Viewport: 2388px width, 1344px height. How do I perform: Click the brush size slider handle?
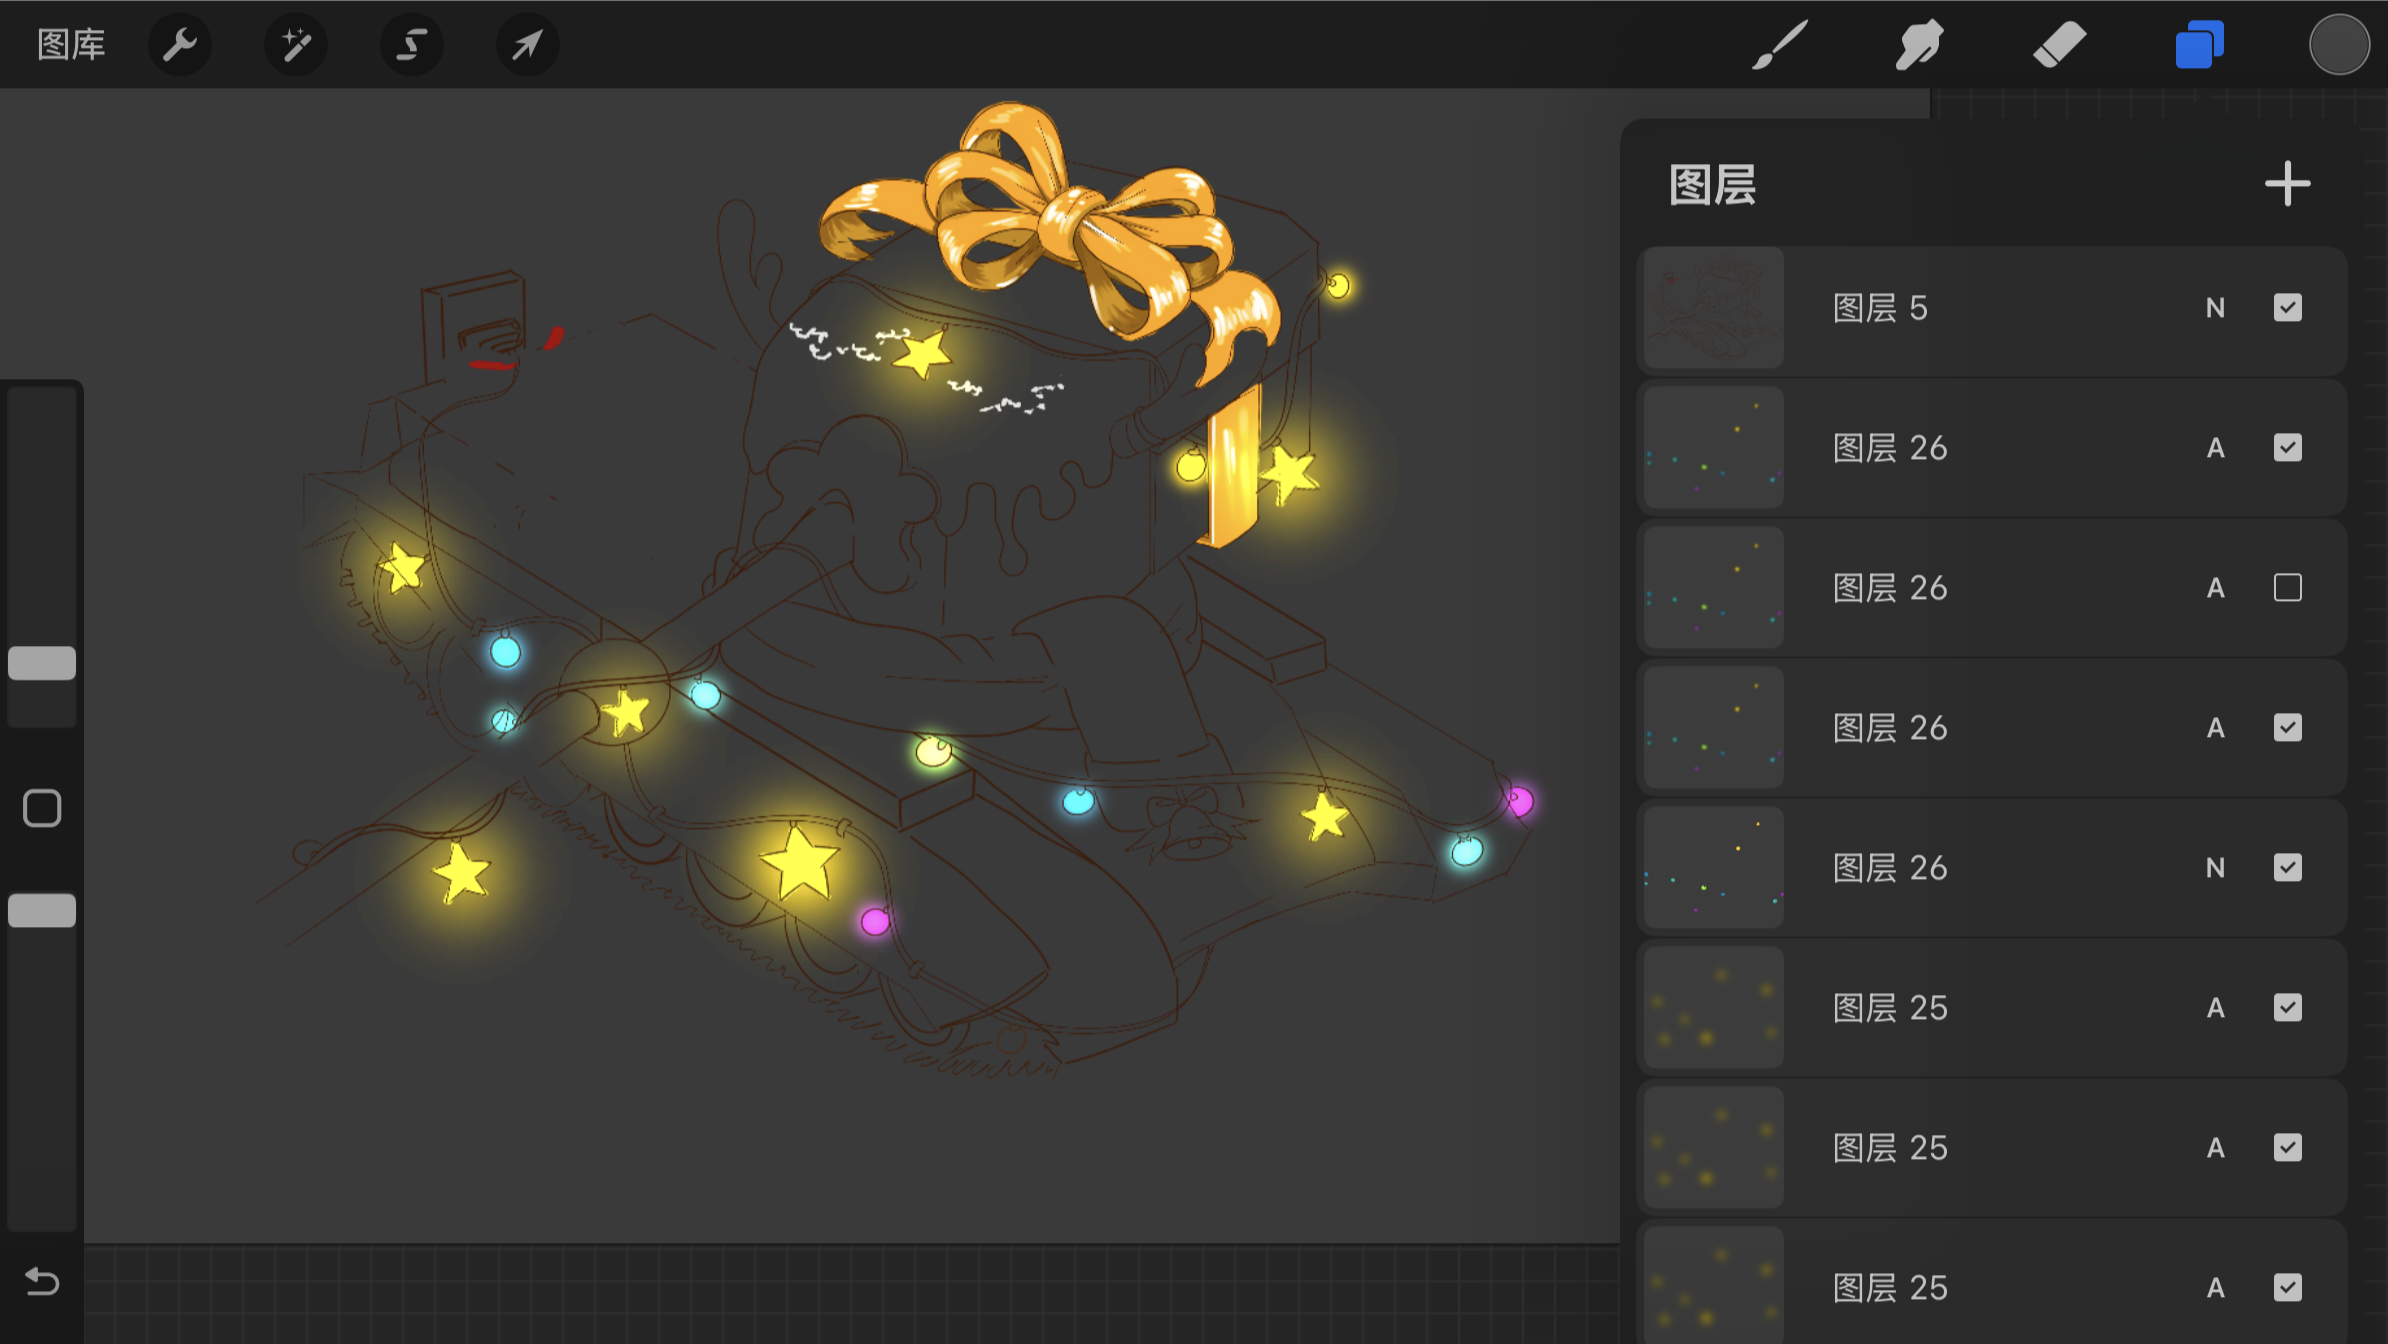pyautogui.click(x=42, y=663)
